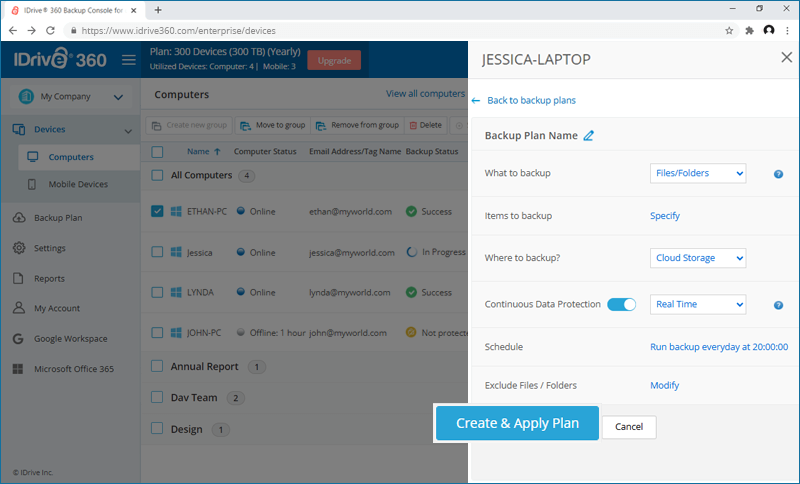Uncheck the ETHAN-PC checkbox
The image size is (800, 484).
[x=157, y=211]
